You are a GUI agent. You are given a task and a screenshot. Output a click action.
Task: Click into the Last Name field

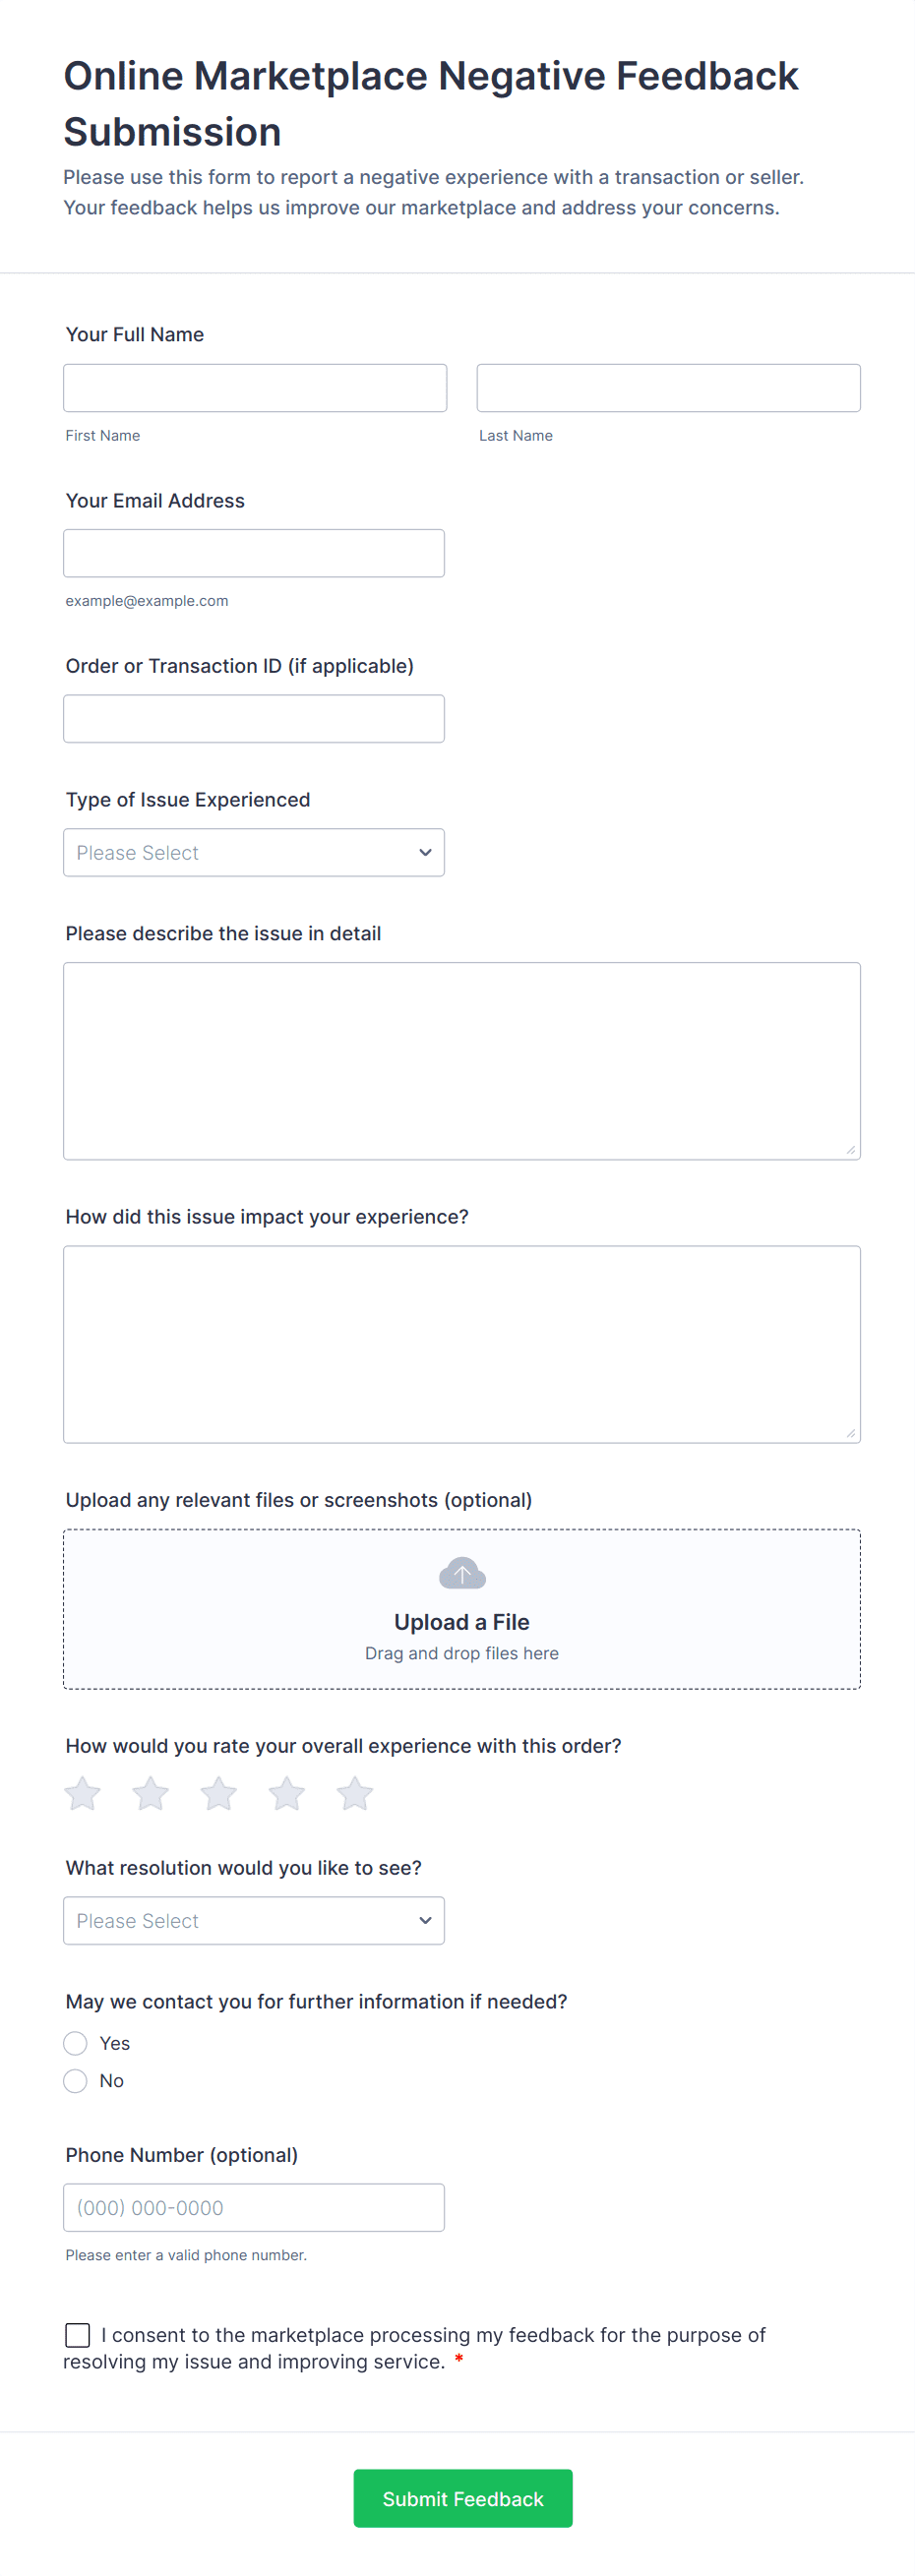668,388
